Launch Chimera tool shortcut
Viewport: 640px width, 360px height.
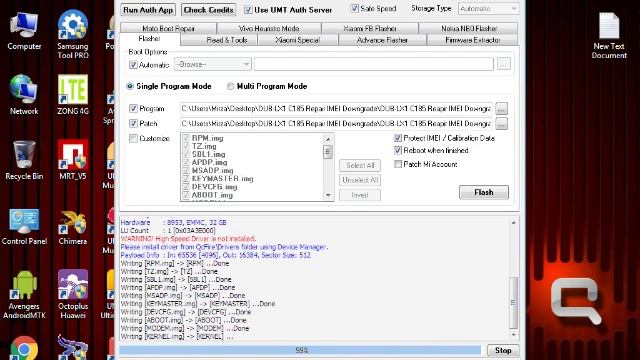pyautogui.click(x=73, y=227)
